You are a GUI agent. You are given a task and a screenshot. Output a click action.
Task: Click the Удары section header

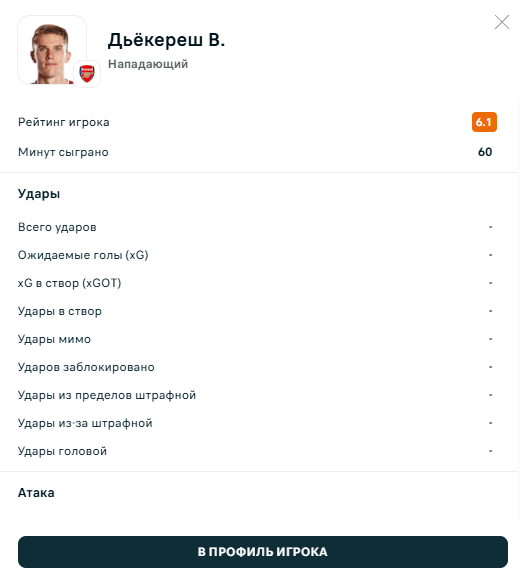coord(39,193)
